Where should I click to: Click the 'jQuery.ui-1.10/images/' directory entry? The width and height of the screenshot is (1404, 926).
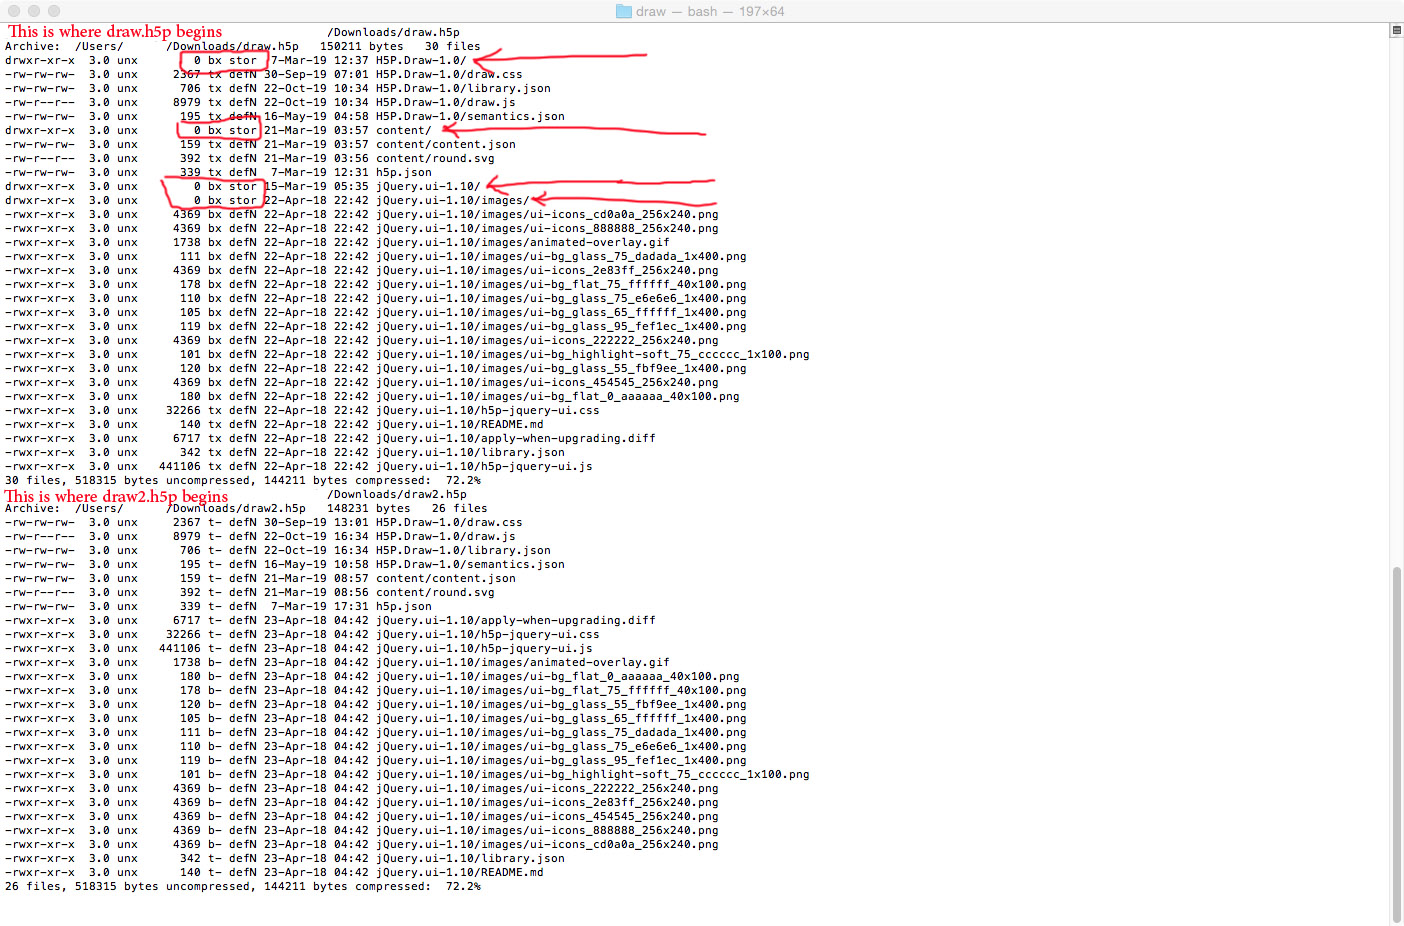(453, 200)
